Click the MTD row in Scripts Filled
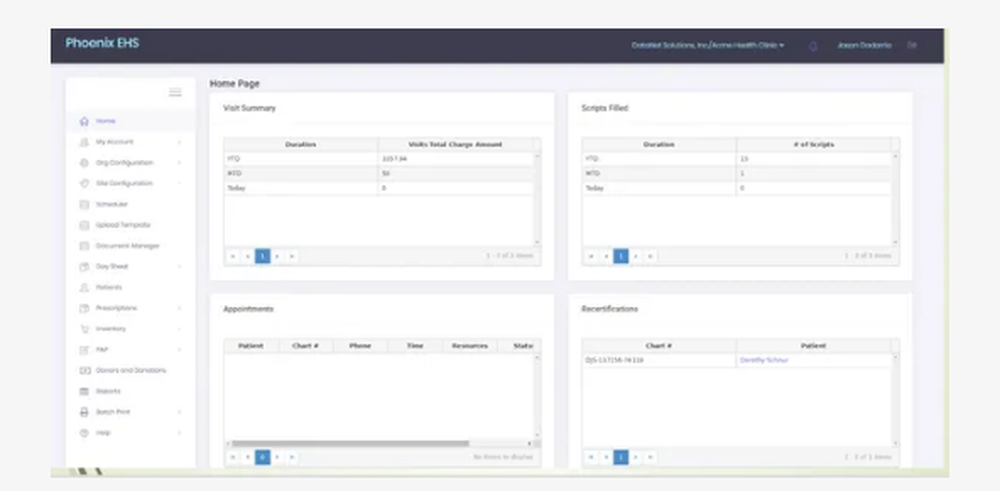The image size is (1000, 491). pos(737,173)
